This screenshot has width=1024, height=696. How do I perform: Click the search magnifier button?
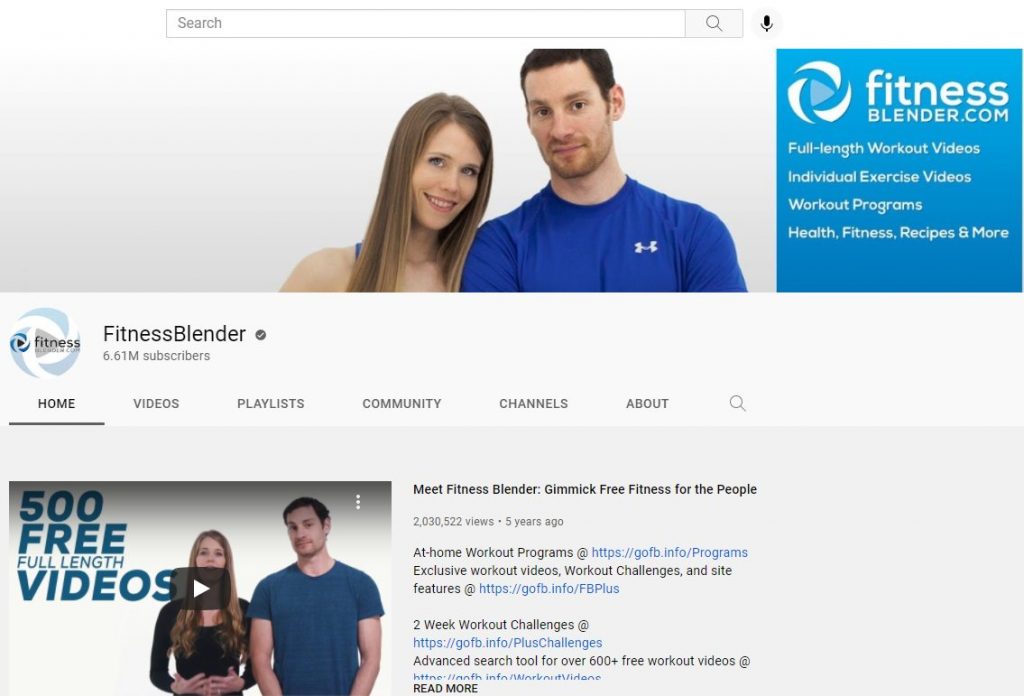point(714,24)
